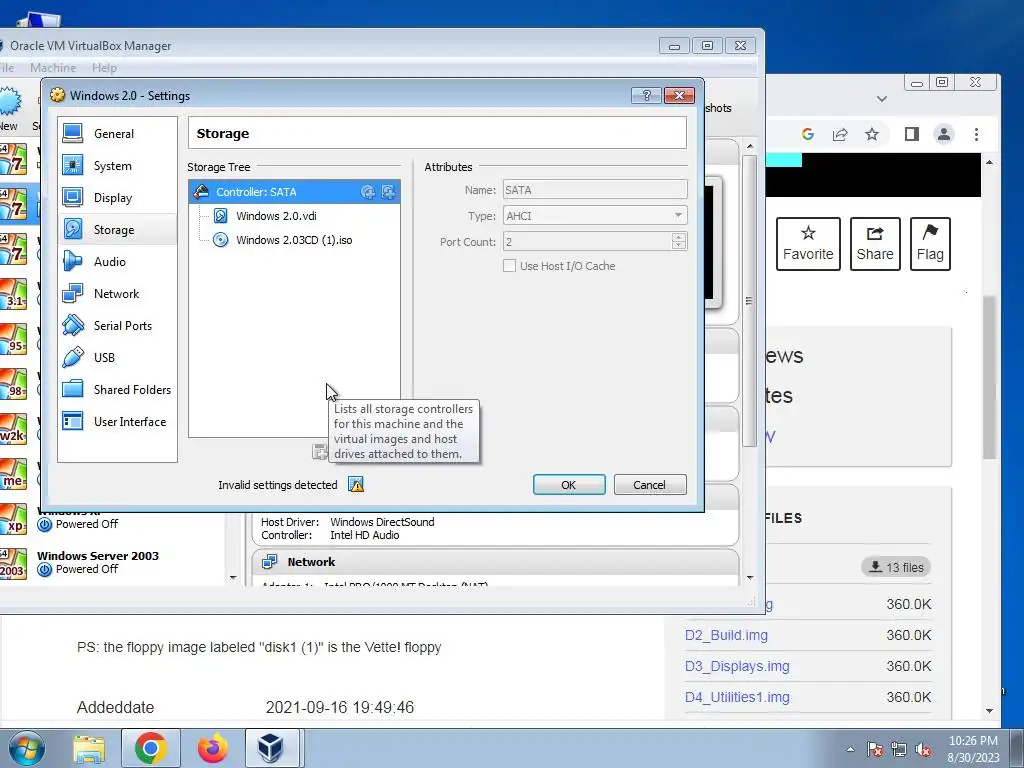This screenshot has height=768, width=1024.
Task: Click the Share button on web page
Action: [x=875, y=244]
